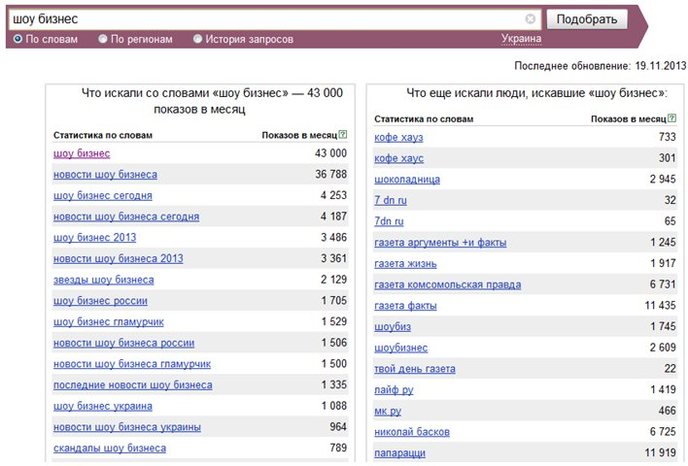Open the 'шоу бизнес гламурчик' link
Screen dimensions: 688x466
pyautogui.click(x=108, y=322)
